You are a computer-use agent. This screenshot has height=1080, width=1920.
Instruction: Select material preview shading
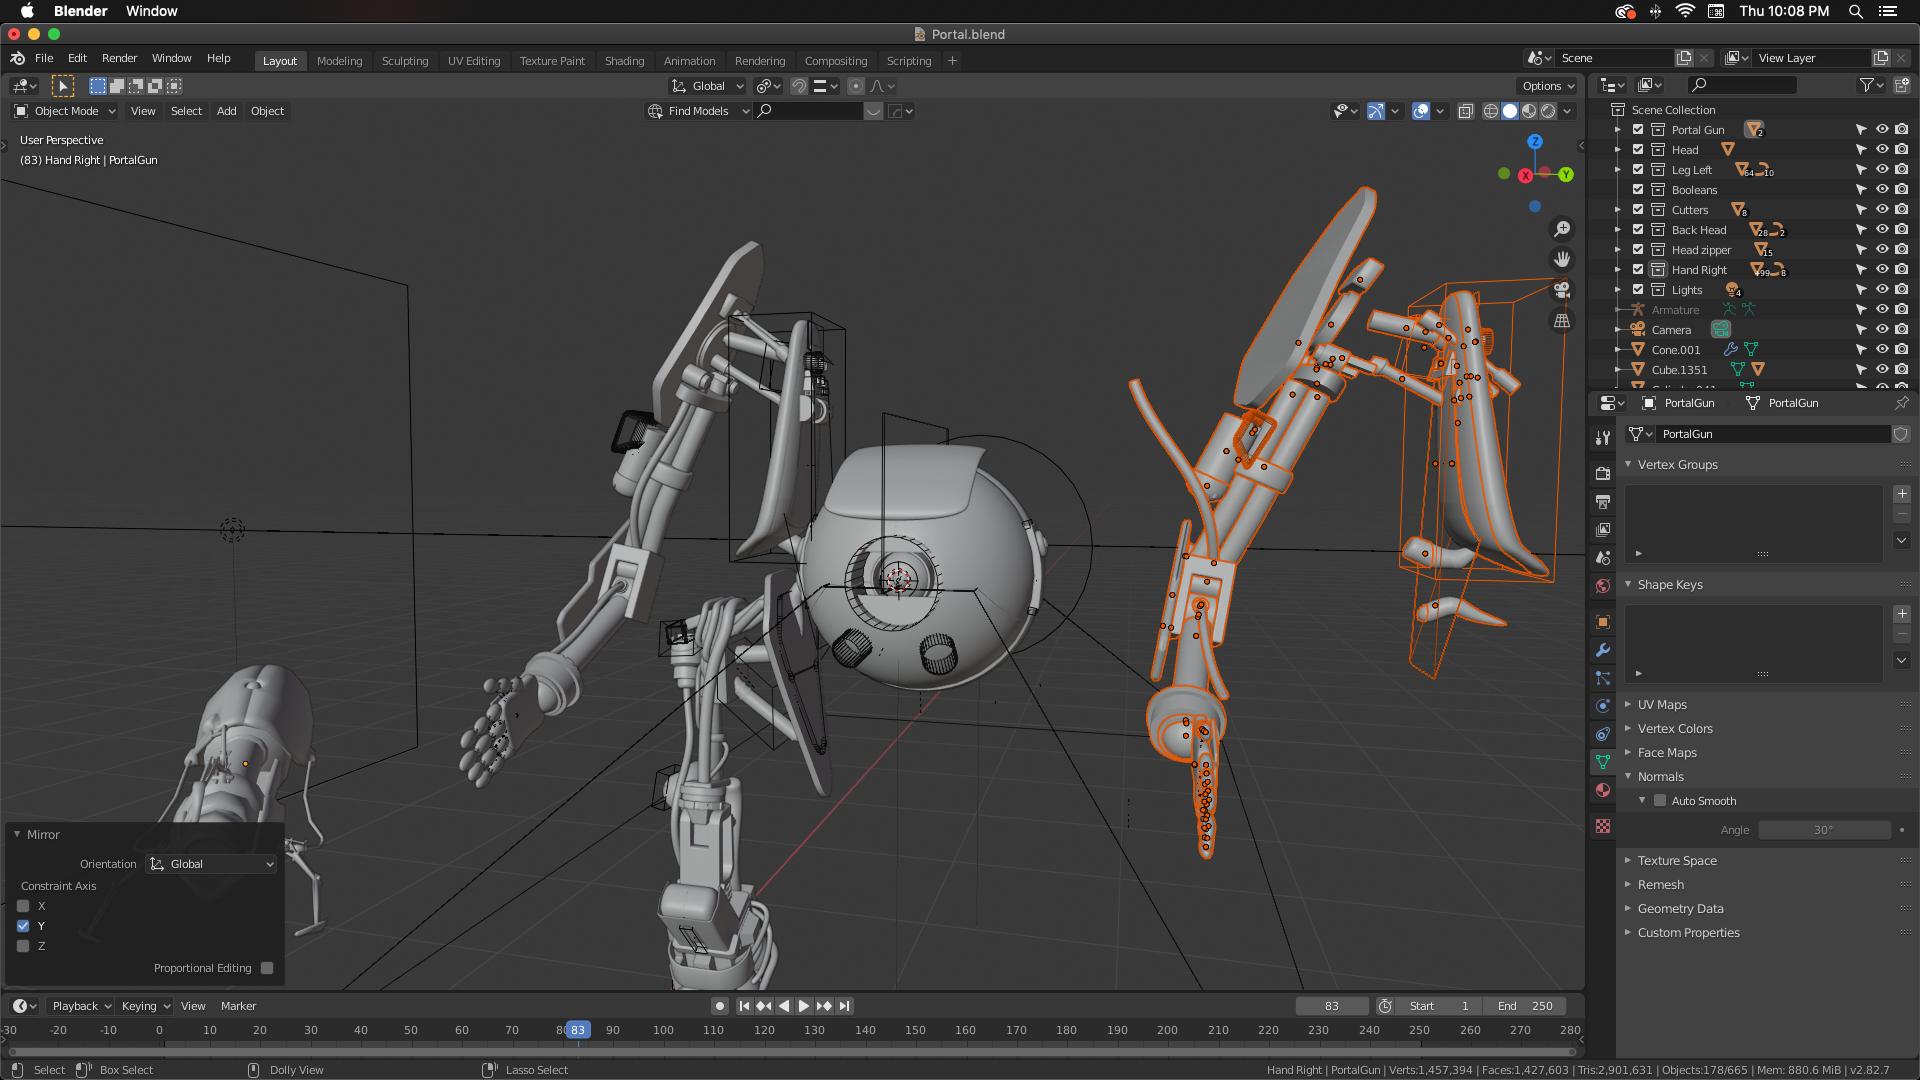(x=1529, y=111)
